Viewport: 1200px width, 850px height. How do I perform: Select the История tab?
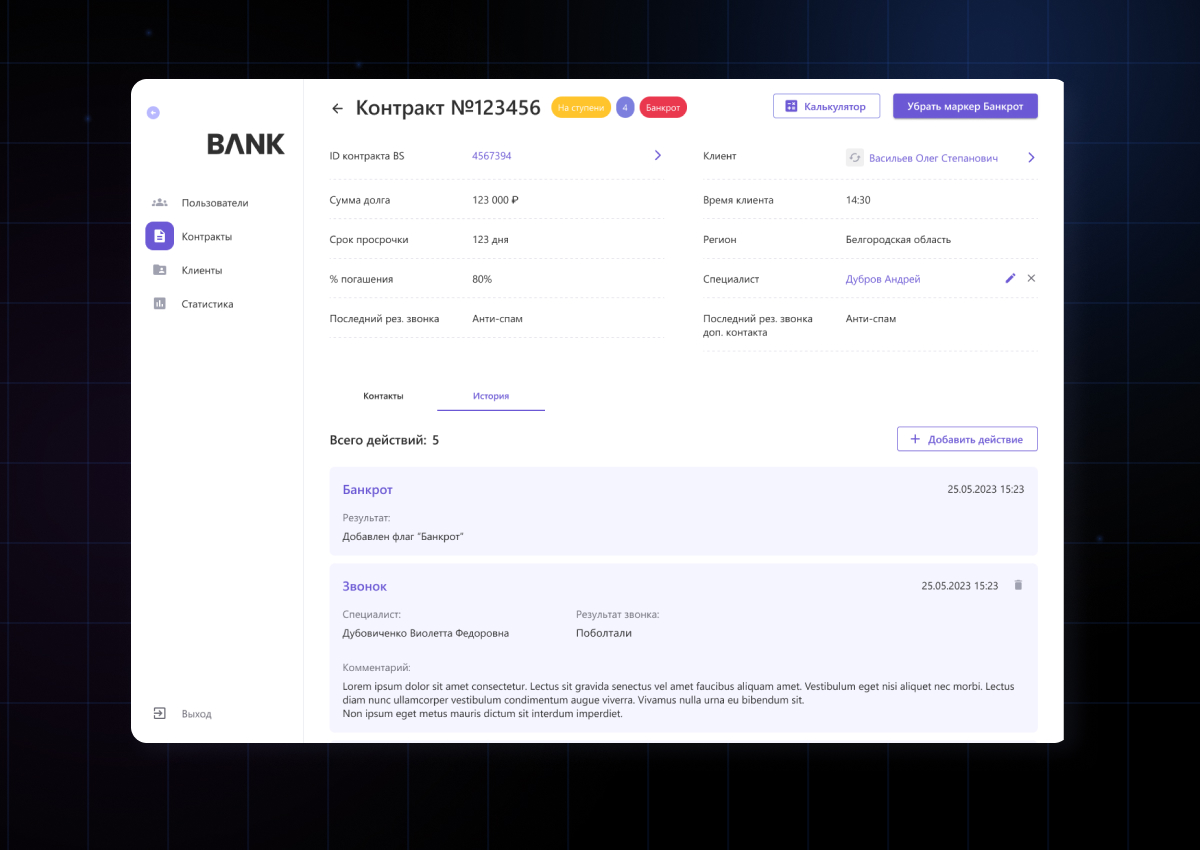(x=490, y=395)
